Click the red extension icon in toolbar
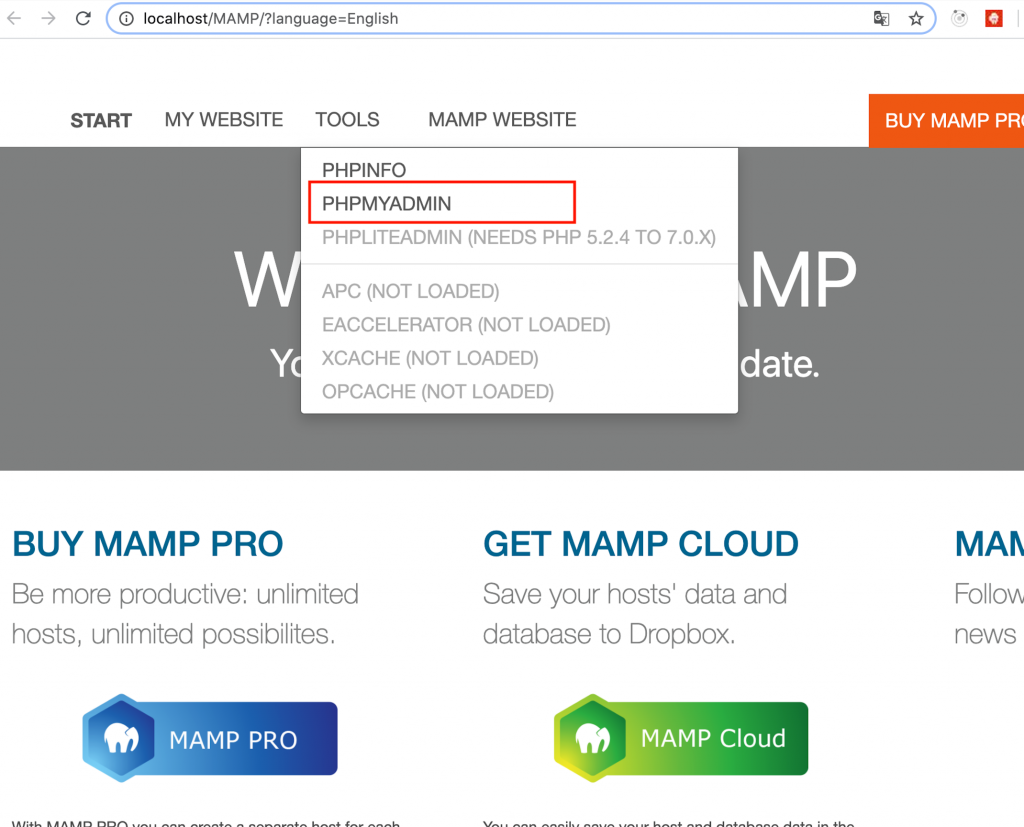Viewport: 1024px width, 827px height. click(x=993, y=18)
